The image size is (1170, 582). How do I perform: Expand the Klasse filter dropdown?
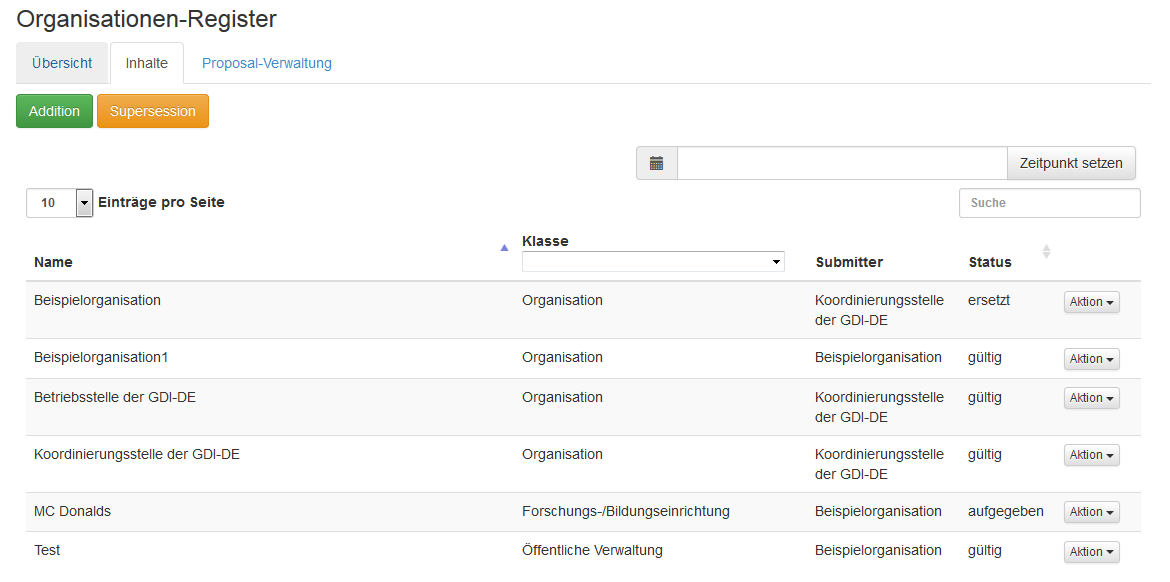(x=653, y=262)
